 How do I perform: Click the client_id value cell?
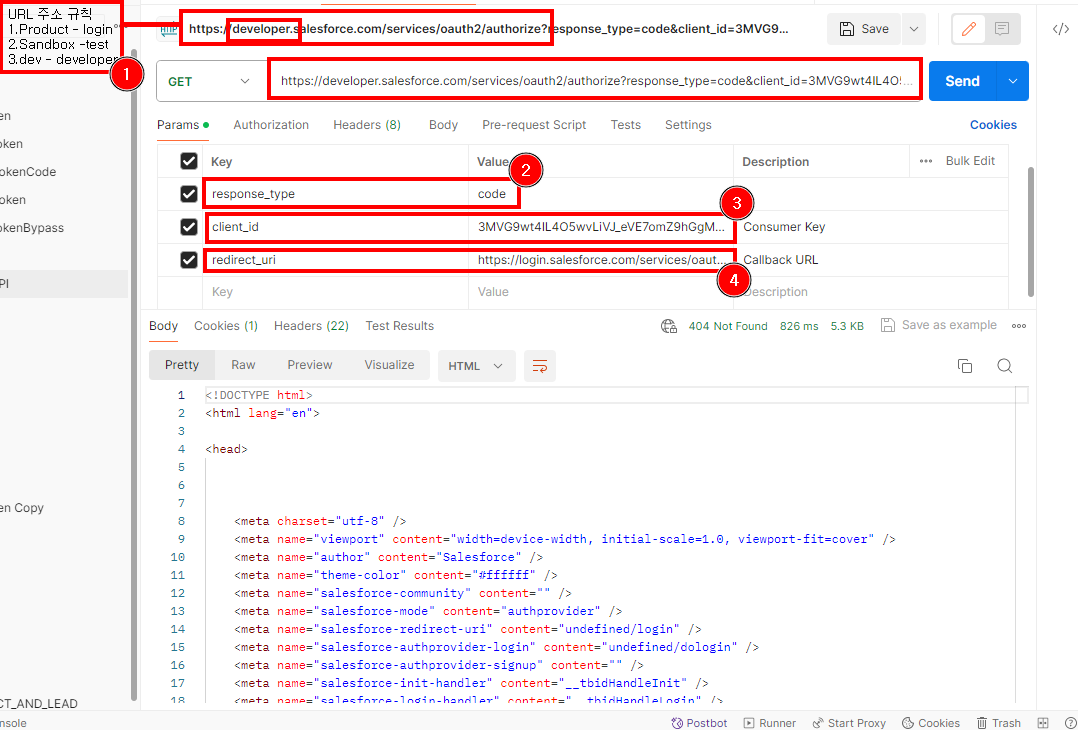point(601,227)
